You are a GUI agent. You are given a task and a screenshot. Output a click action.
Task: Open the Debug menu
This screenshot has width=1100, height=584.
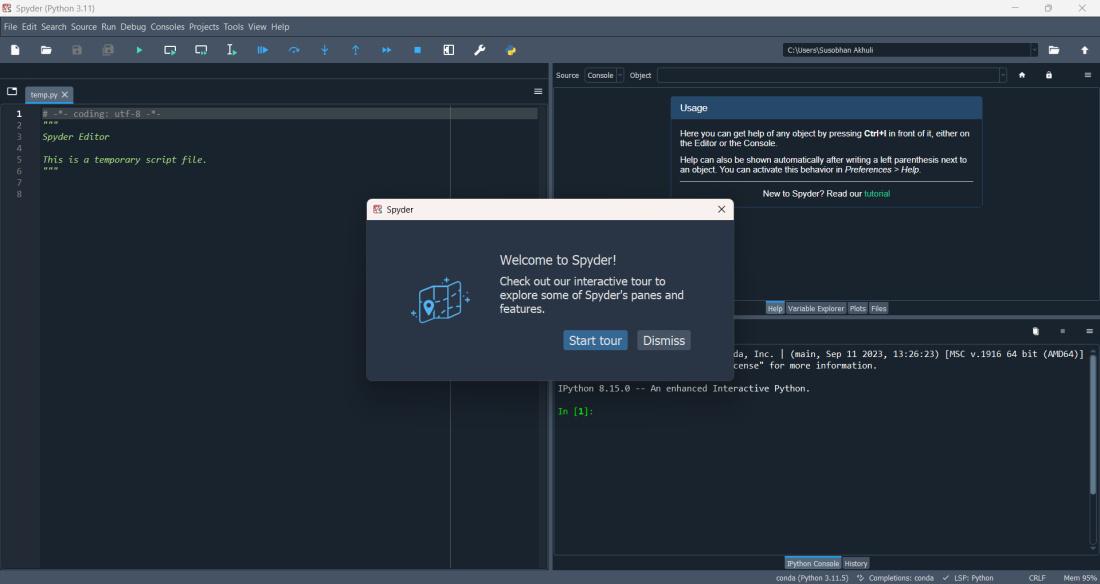tap(133, 27)
